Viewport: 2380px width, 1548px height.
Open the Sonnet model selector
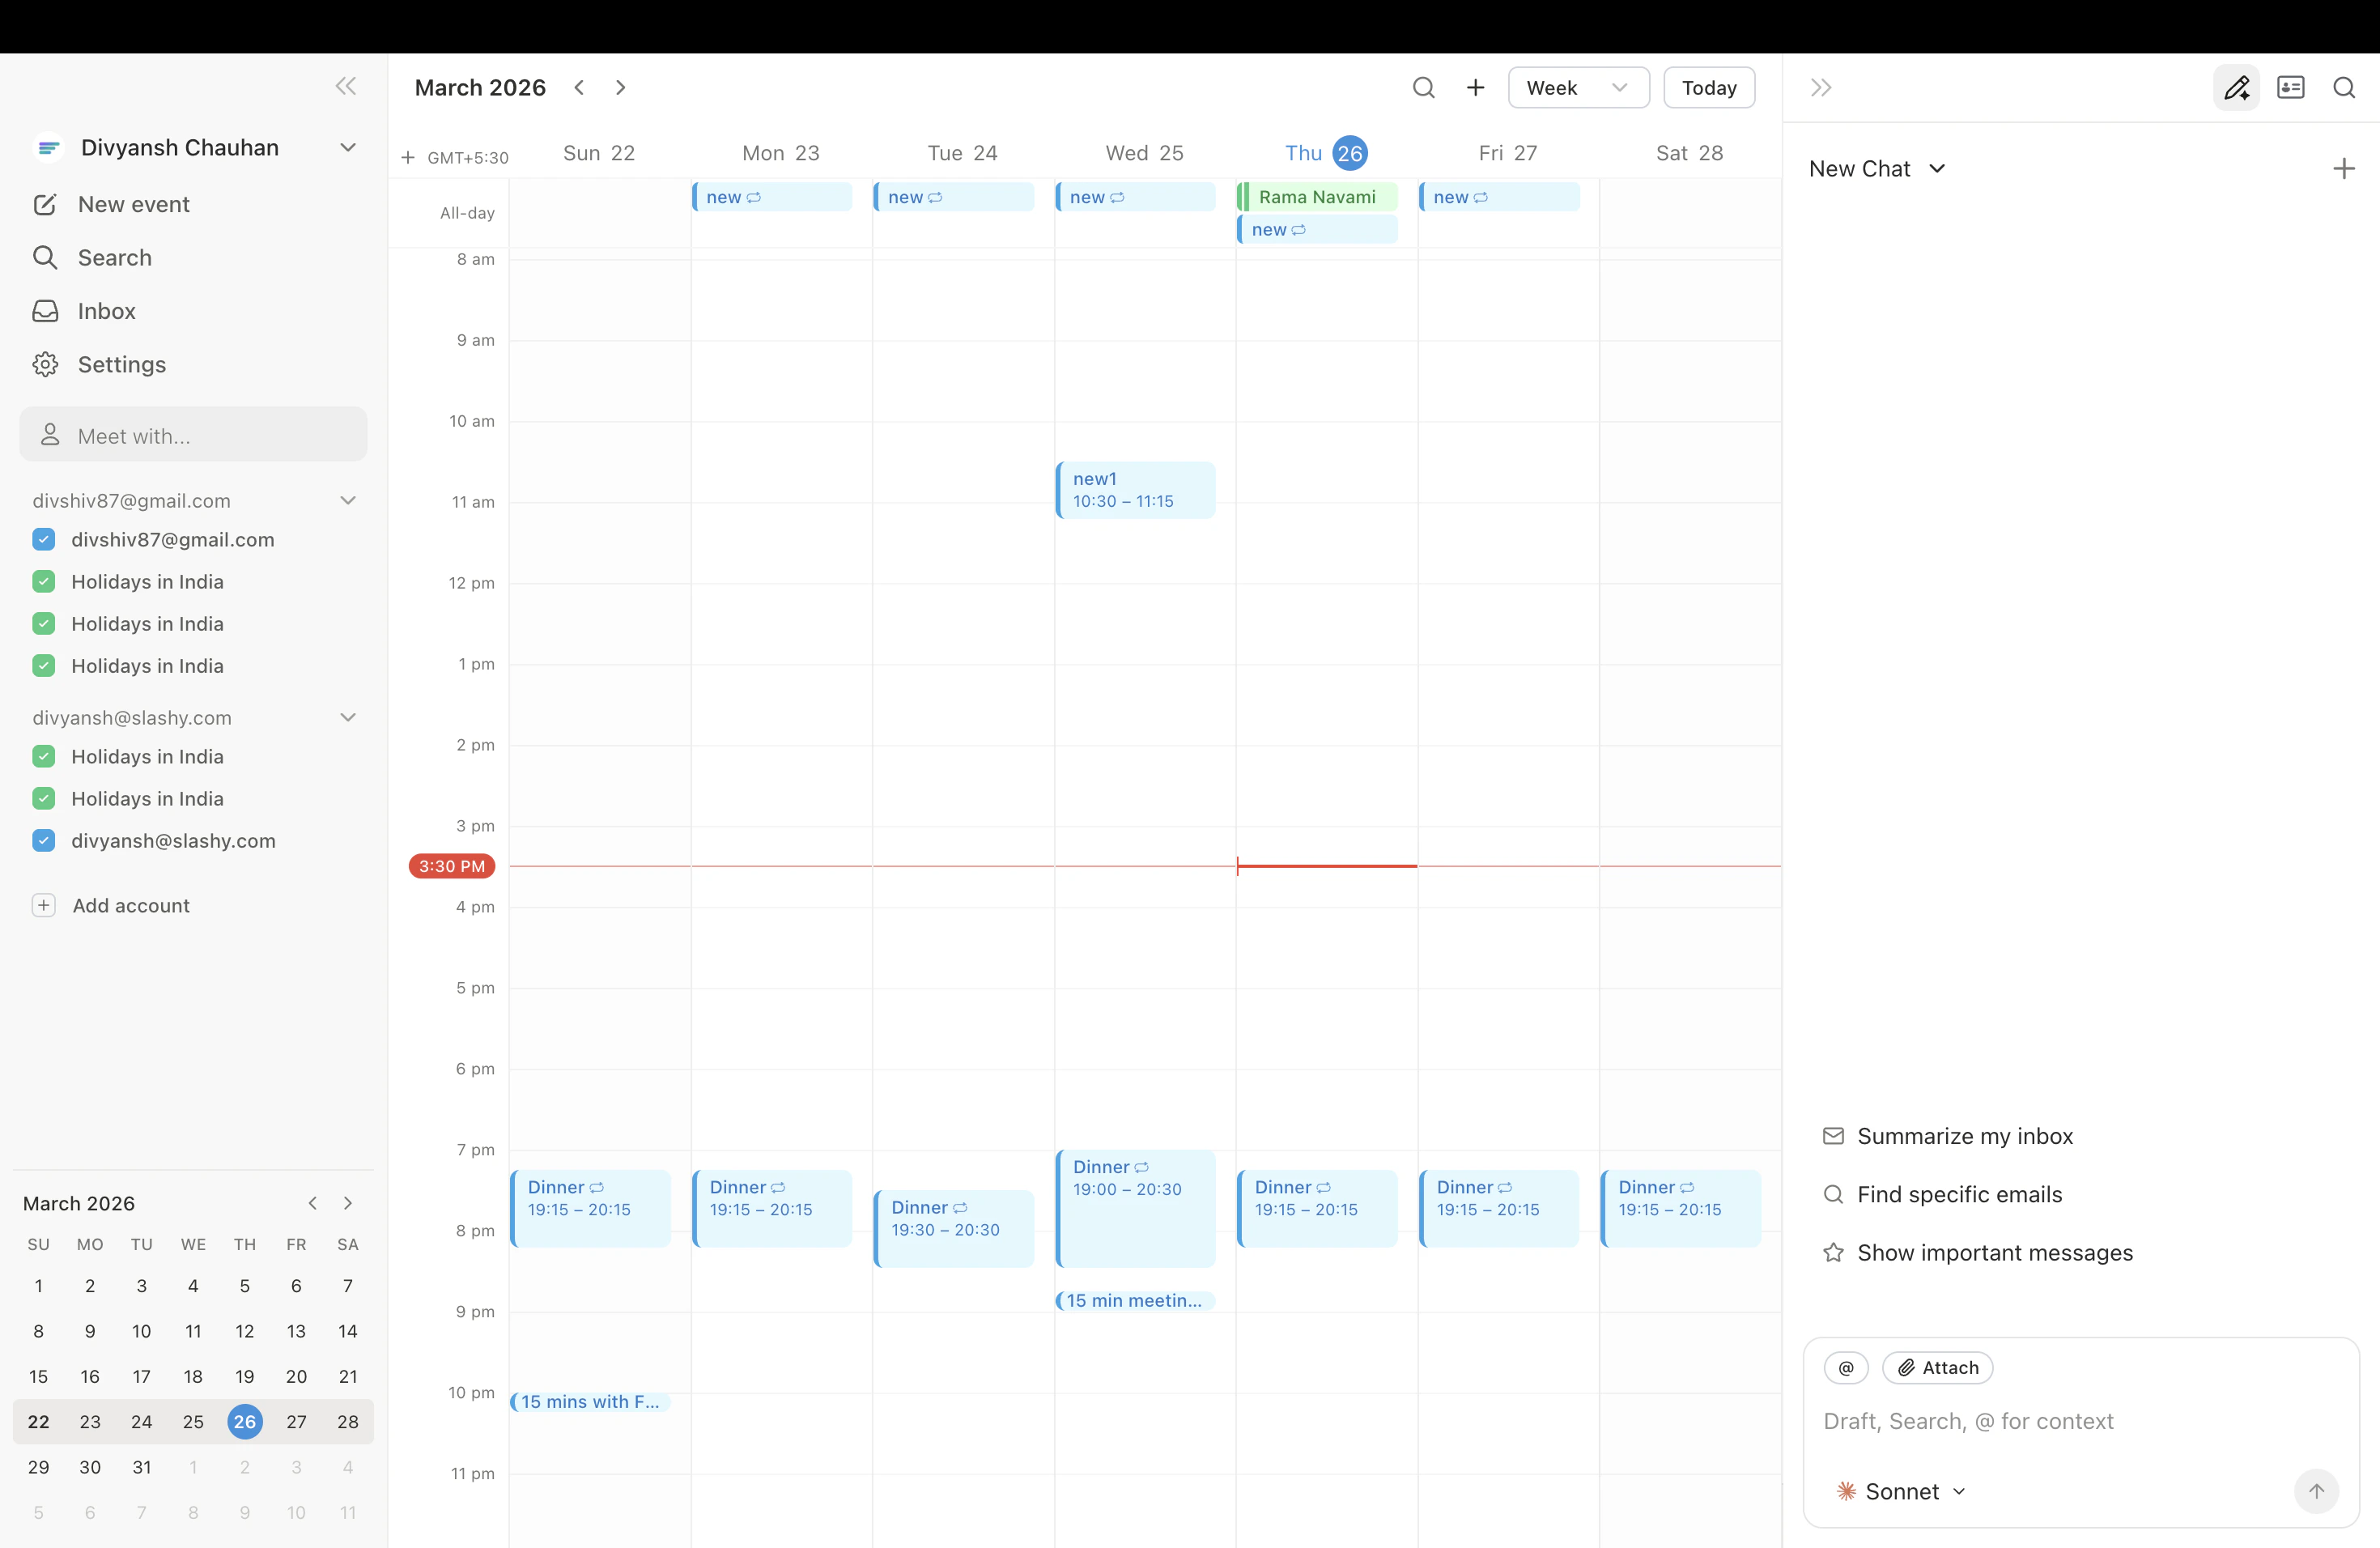click(x=1901, y=1491)
